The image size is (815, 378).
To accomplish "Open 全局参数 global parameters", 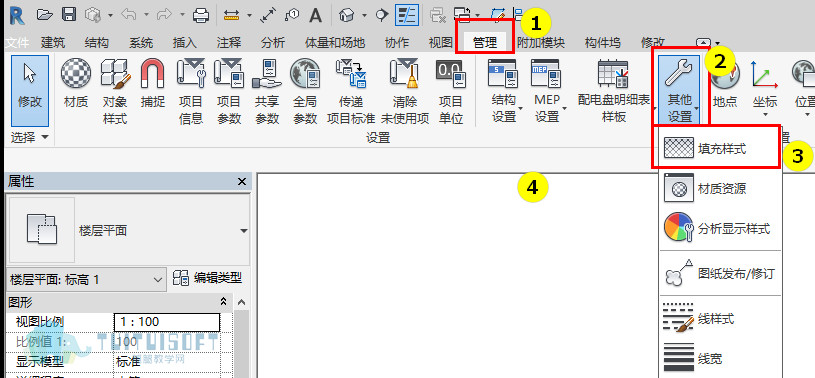I will pos(305,91).
